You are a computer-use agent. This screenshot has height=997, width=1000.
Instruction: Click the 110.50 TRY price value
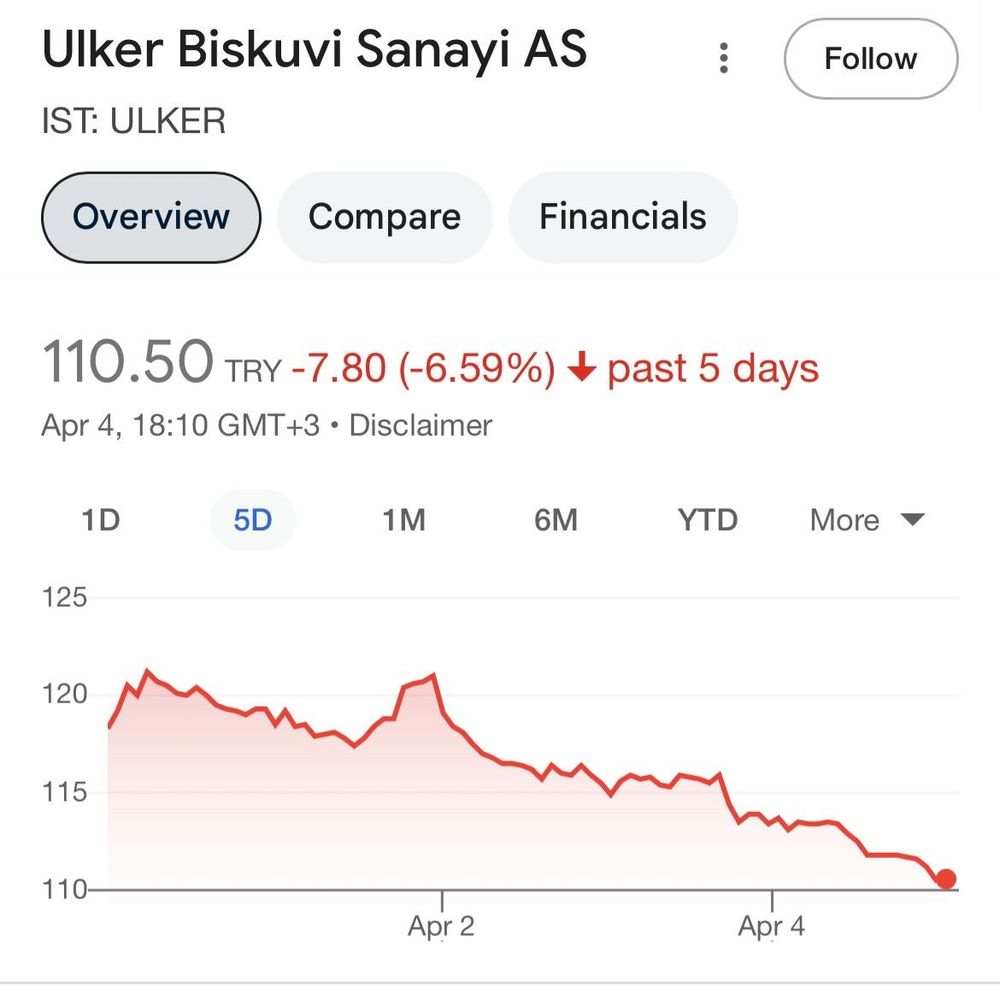pos(161,362)
